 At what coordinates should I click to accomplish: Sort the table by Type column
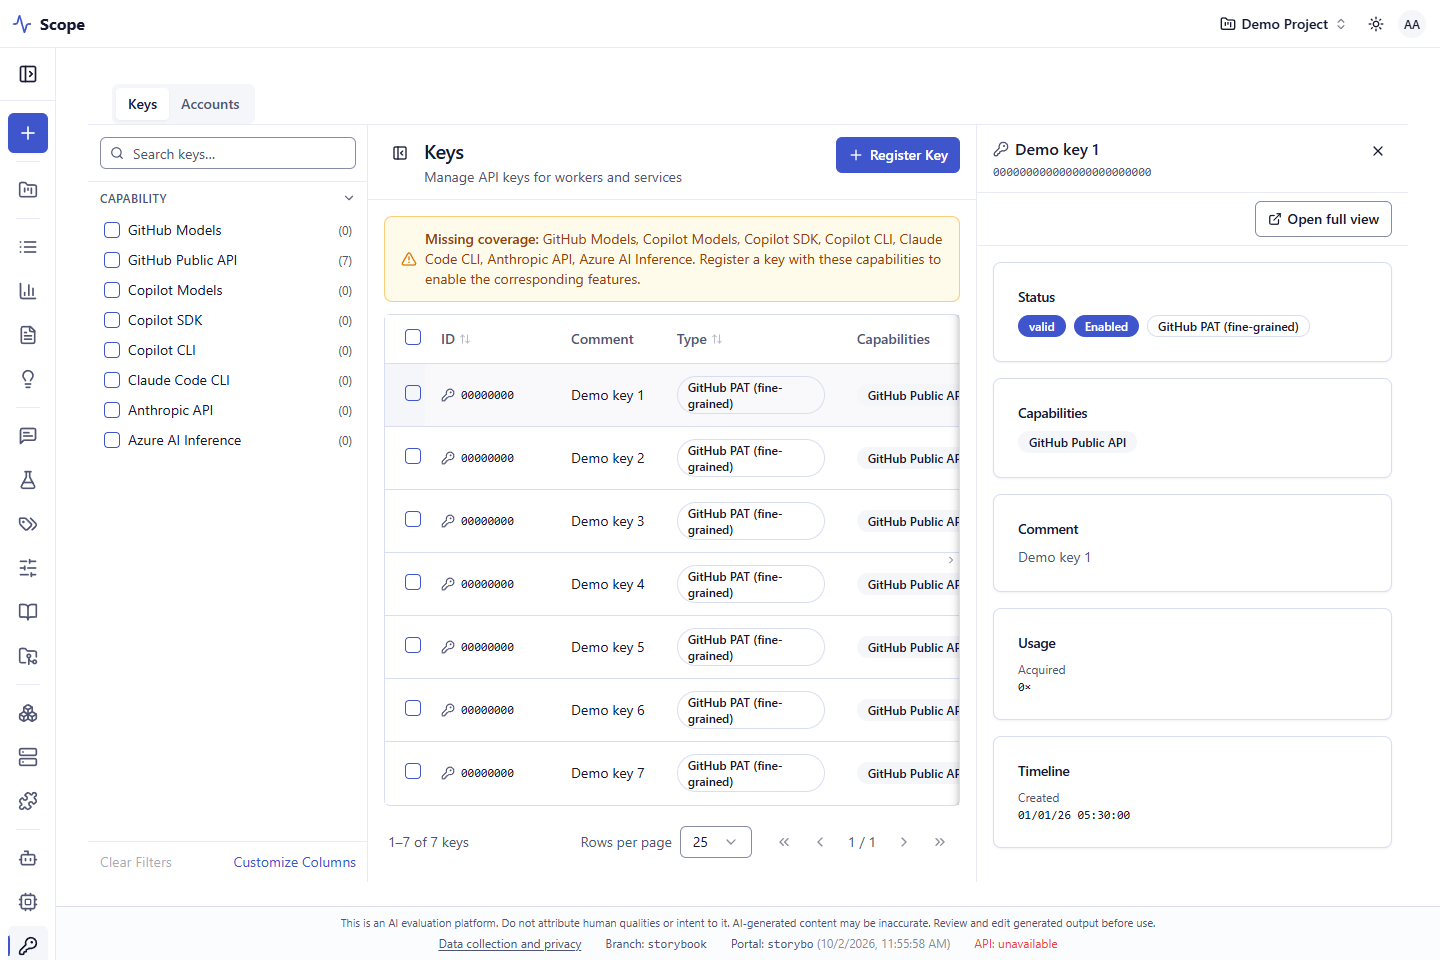(699, 339)
